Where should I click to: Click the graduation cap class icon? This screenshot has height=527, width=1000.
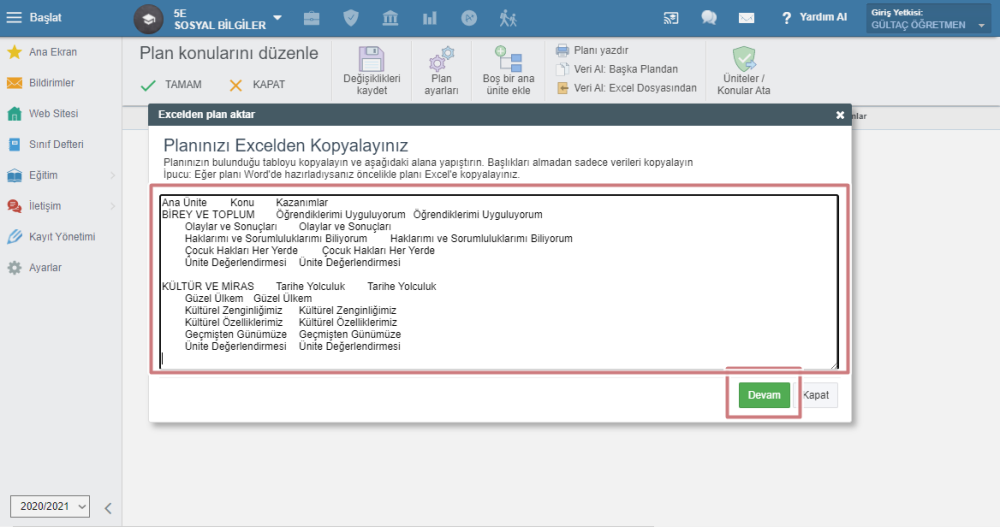149,19
